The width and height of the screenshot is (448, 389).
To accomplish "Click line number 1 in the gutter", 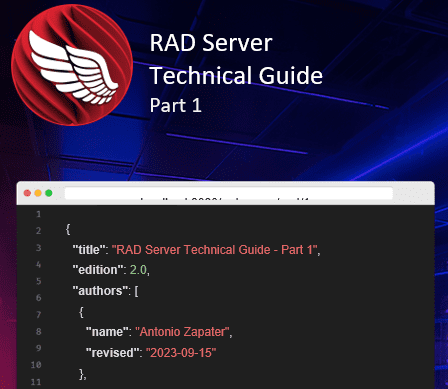I will pyautogui.click(x=38, y=214).
